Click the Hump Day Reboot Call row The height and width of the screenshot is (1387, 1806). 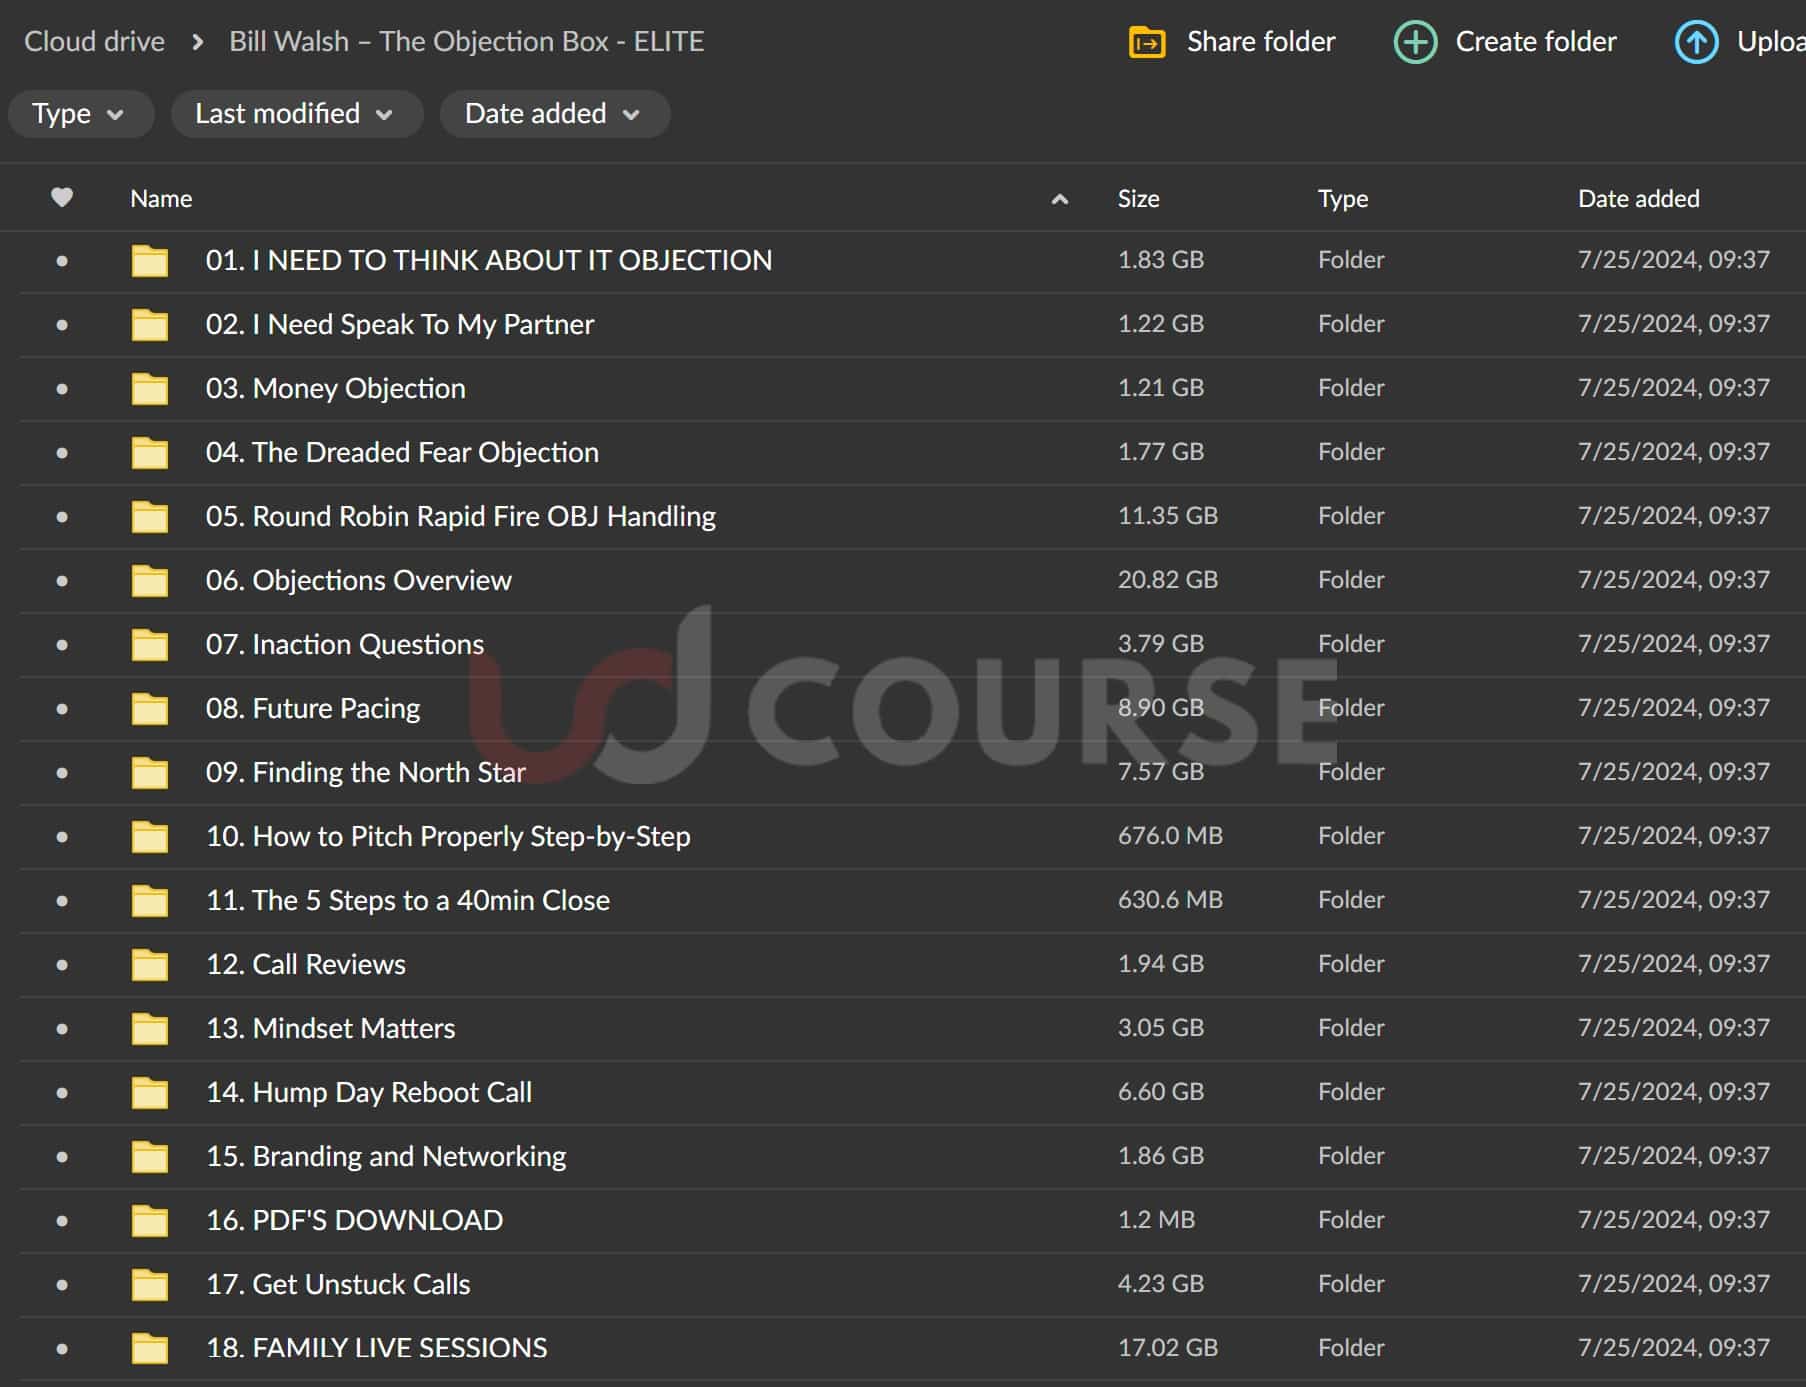tap(370, 1093)
